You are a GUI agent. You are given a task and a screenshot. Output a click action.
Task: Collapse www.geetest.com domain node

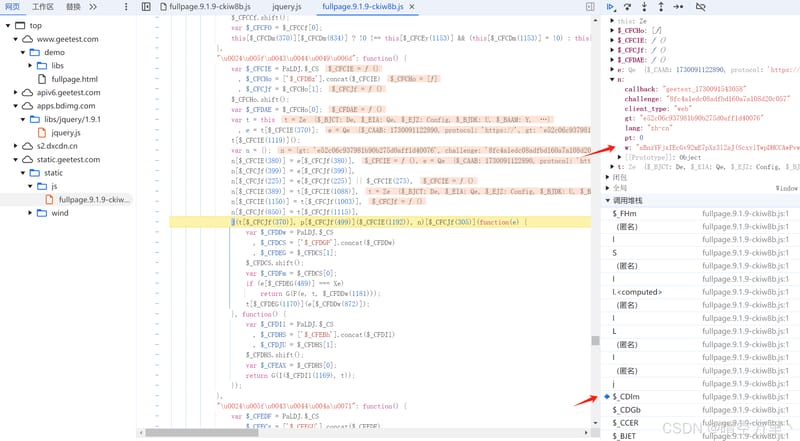click(x=15, y=39)
